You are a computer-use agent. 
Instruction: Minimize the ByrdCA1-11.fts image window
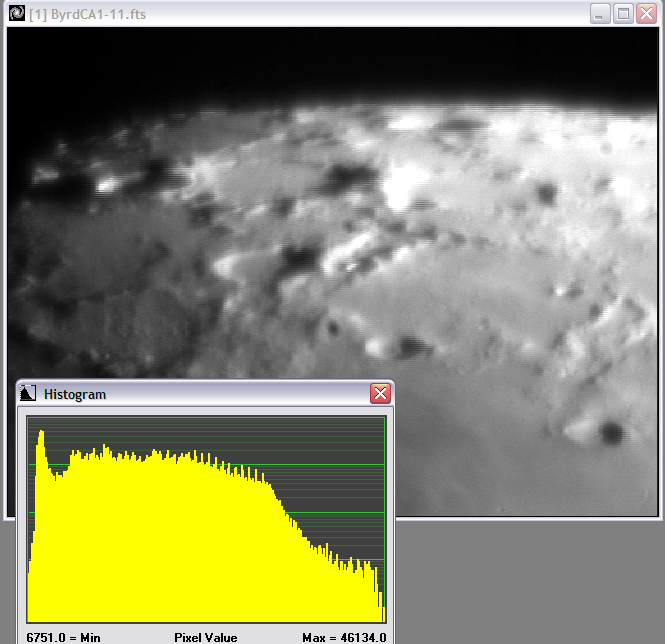point(600,13)
